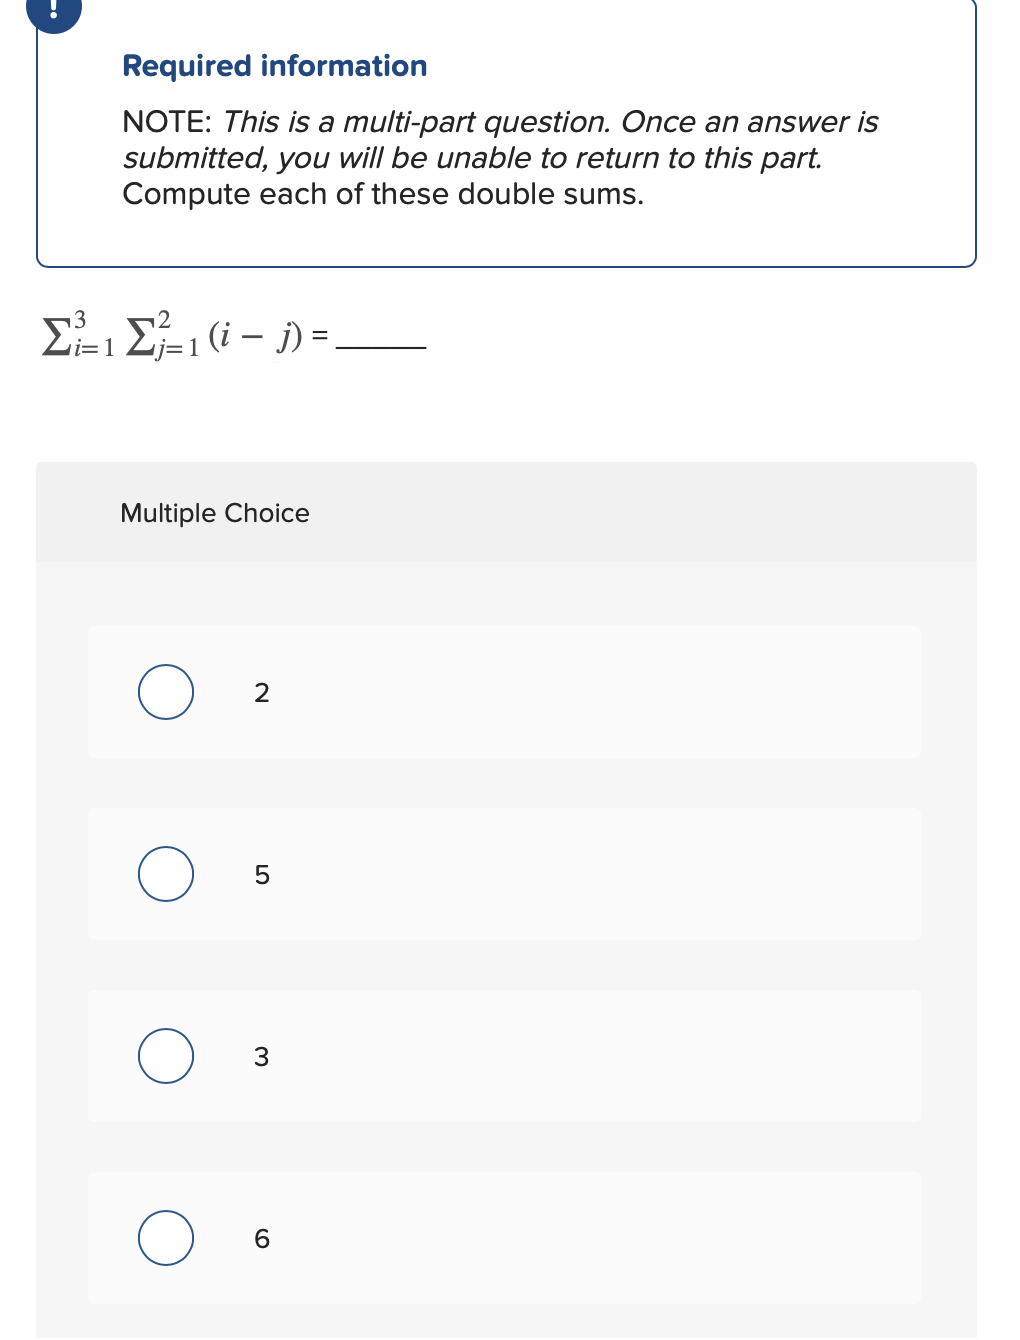
Task: Click the answer option row containing 6
Action: (x=504, y=1238)
